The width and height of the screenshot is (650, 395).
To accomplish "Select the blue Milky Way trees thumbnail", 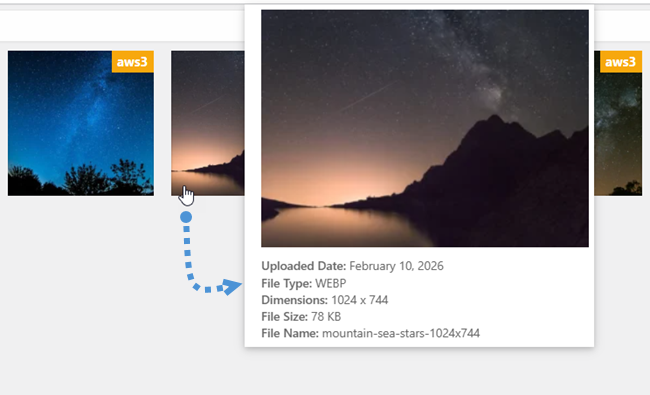I will click(x=81, y=123).
